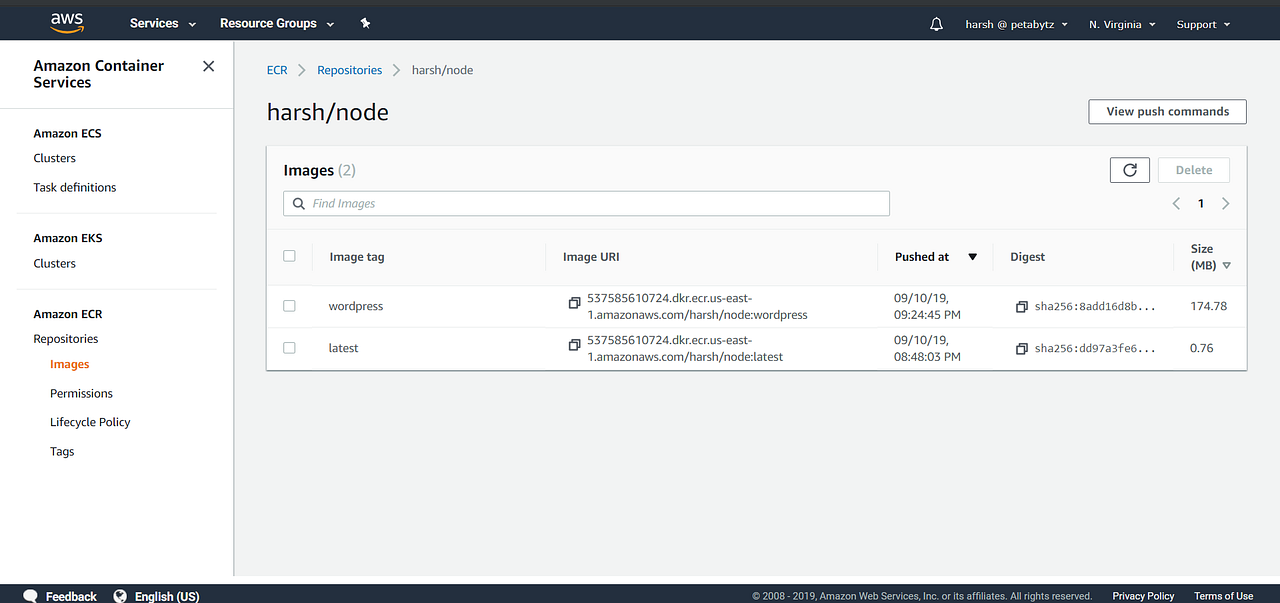The width and height of the screenshot is (1280, 603).
Task: Click the Find Images search field
Action: 585,203
